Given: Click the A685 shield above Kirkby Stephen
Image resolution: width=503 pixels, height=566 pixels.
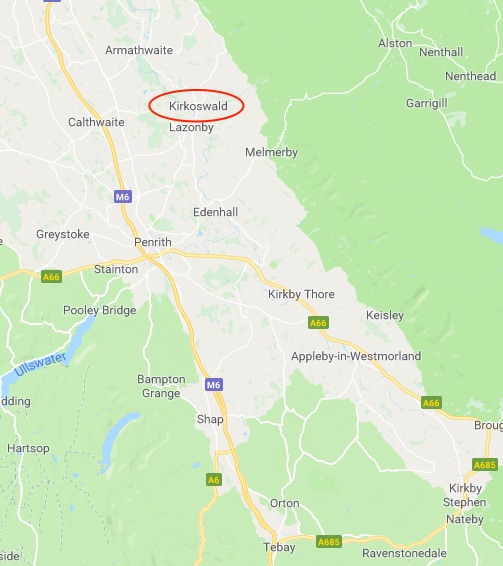Looking at the screenshot, I should tap(485, 465).
